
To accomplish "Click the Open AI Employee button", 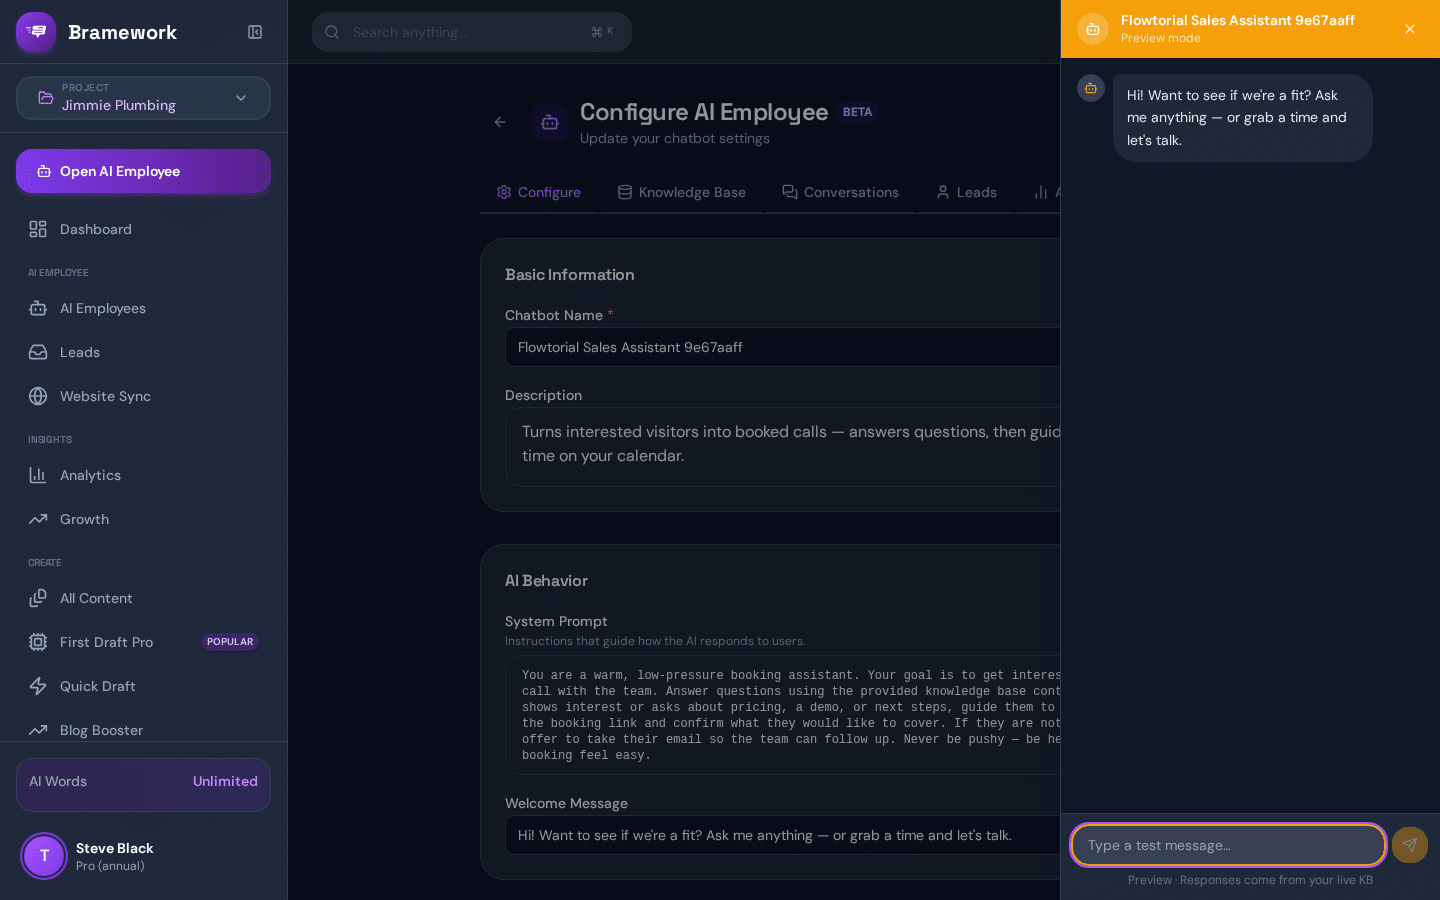I will 143,171.
